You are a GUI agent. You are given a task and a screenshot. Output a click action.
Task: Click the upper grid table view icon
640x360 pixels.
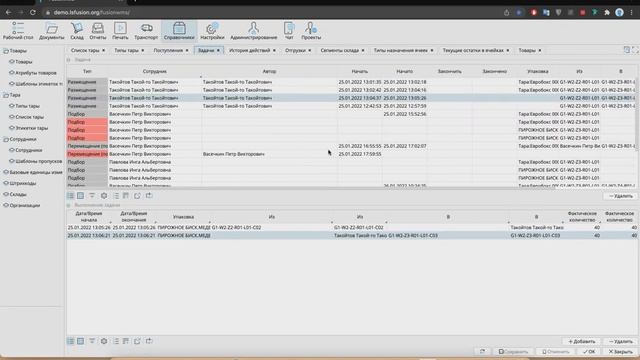[x=80, y=196]
